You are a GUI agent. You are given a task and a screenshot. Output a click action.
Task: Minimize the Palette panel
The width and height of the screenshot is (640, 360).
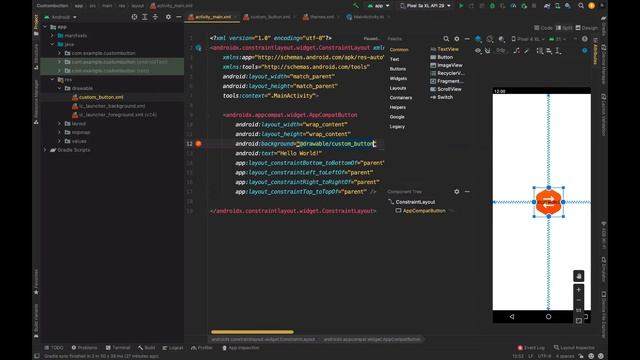pyautogui.click(x=467, y=39)
